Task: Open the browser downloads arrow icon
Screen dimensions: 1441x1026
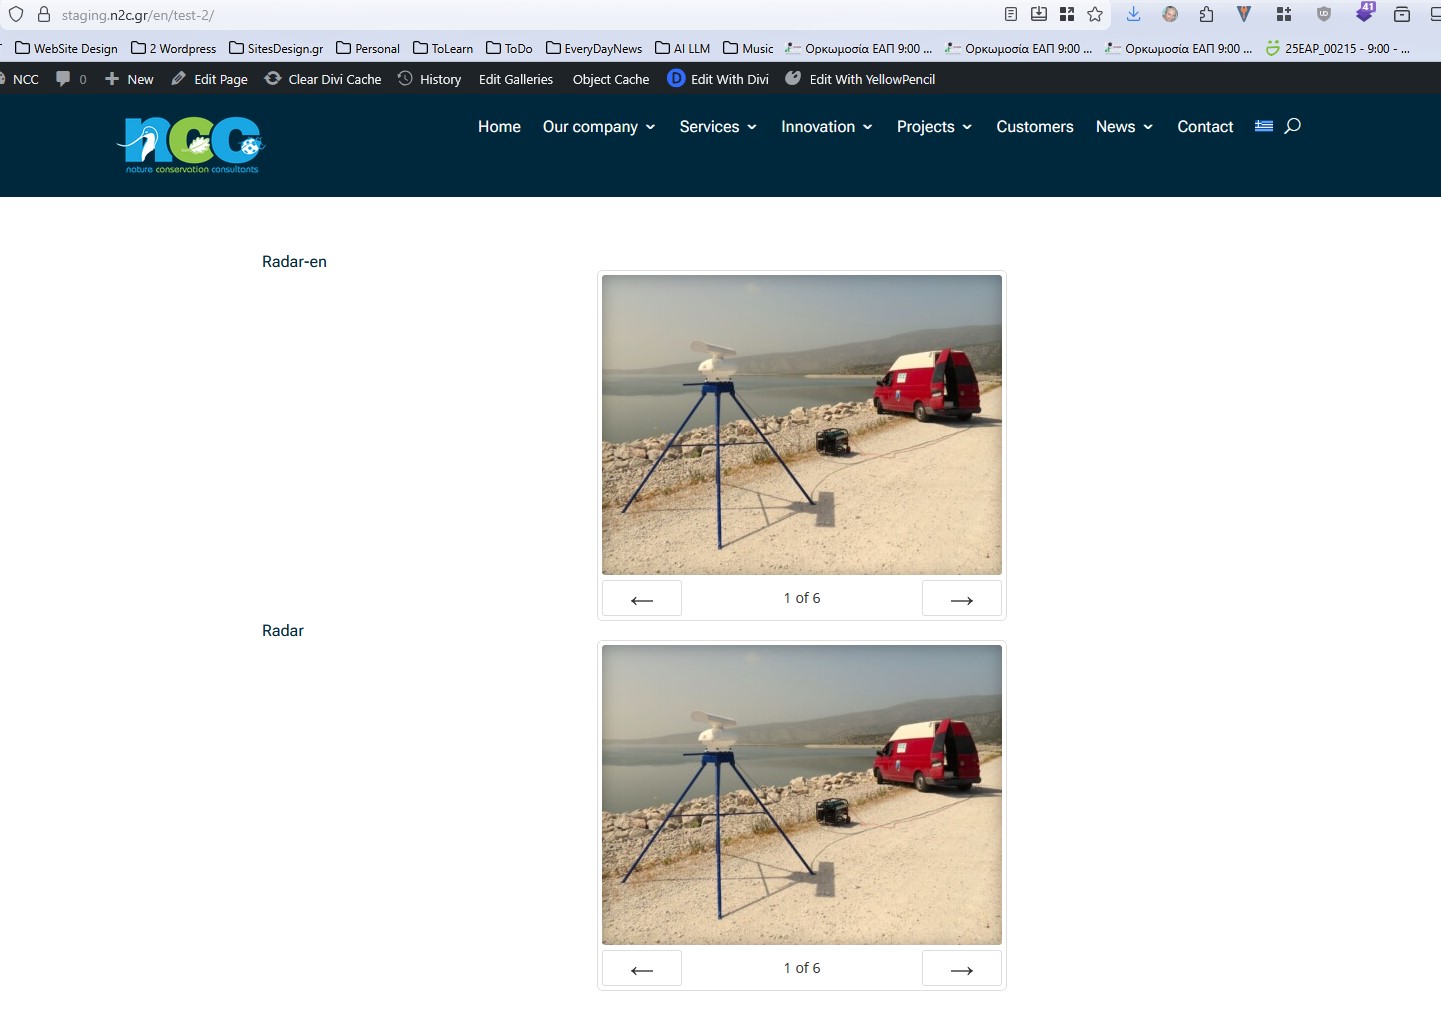Action: (x=1133, y=14)
